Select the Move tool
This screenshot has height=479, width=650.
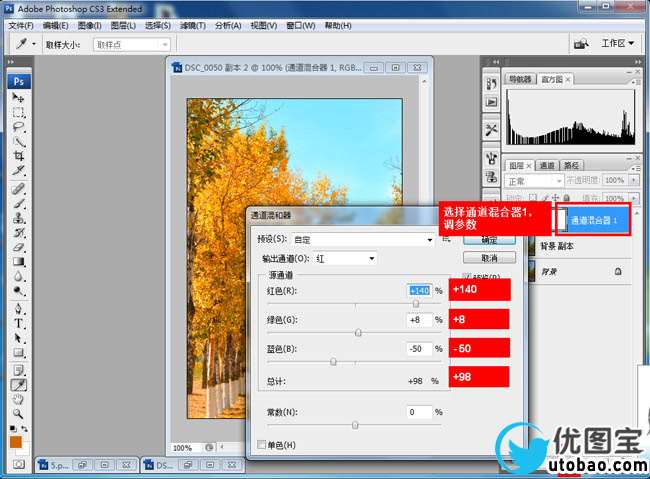(x=18, y=98)
